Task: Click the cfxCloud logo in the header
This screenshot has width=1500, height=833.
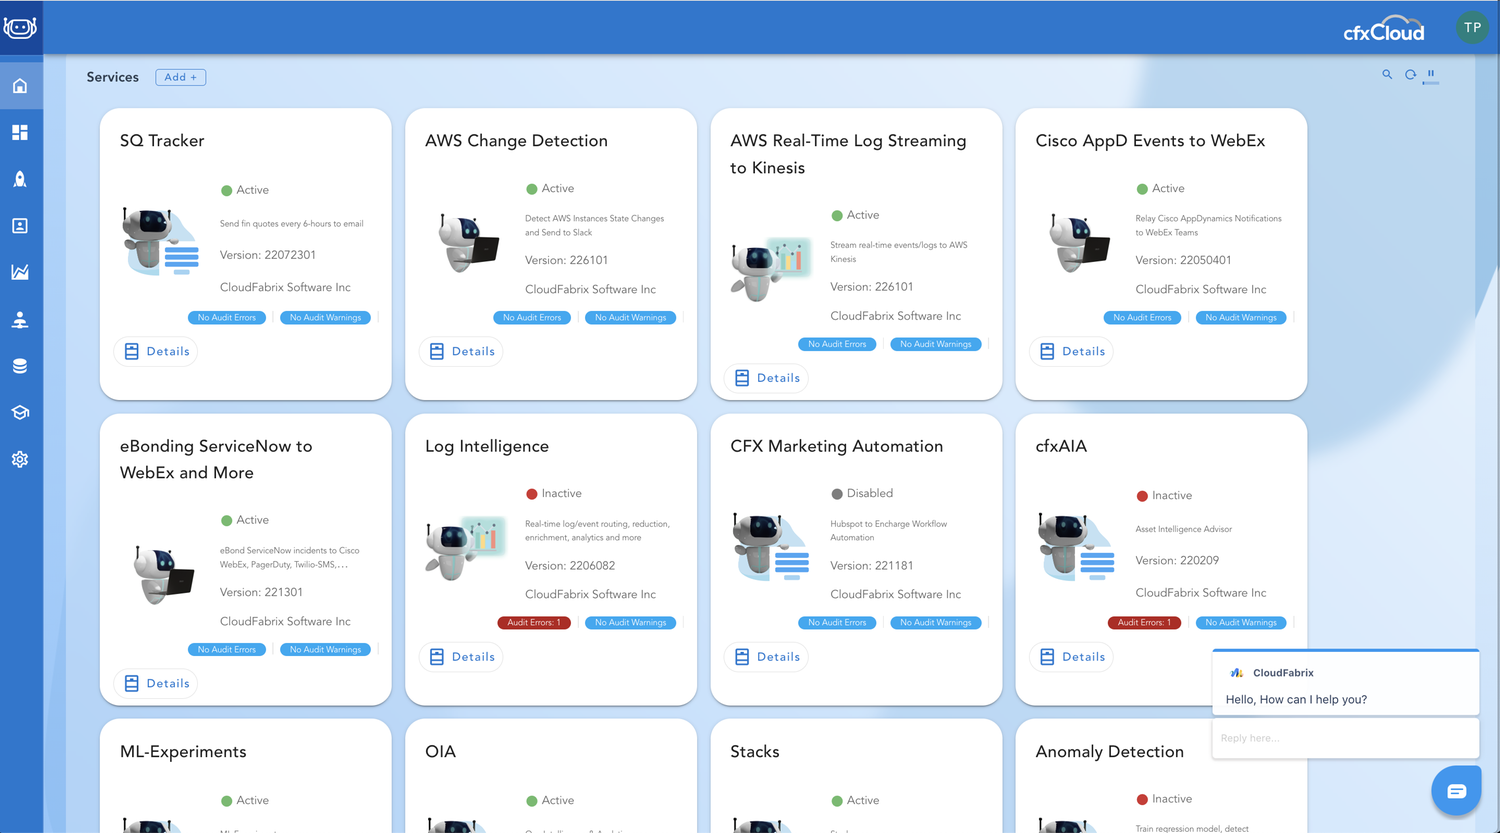Action: [1384, 28]
